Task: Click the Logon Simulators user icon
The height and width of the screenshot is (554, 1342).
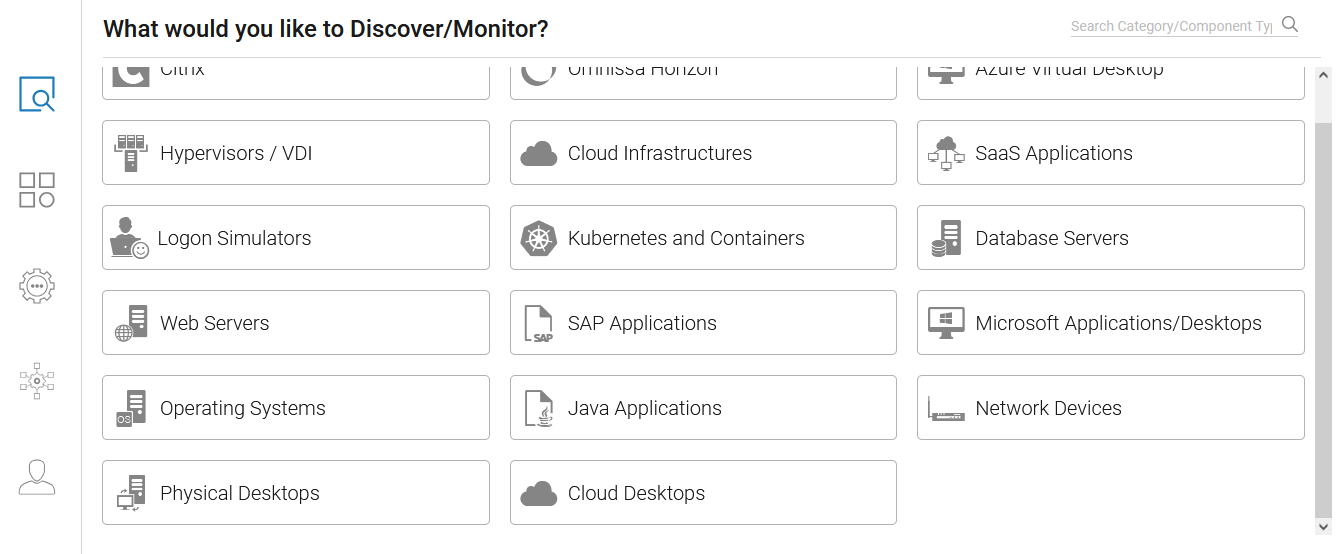Action: tap(130, 238)
